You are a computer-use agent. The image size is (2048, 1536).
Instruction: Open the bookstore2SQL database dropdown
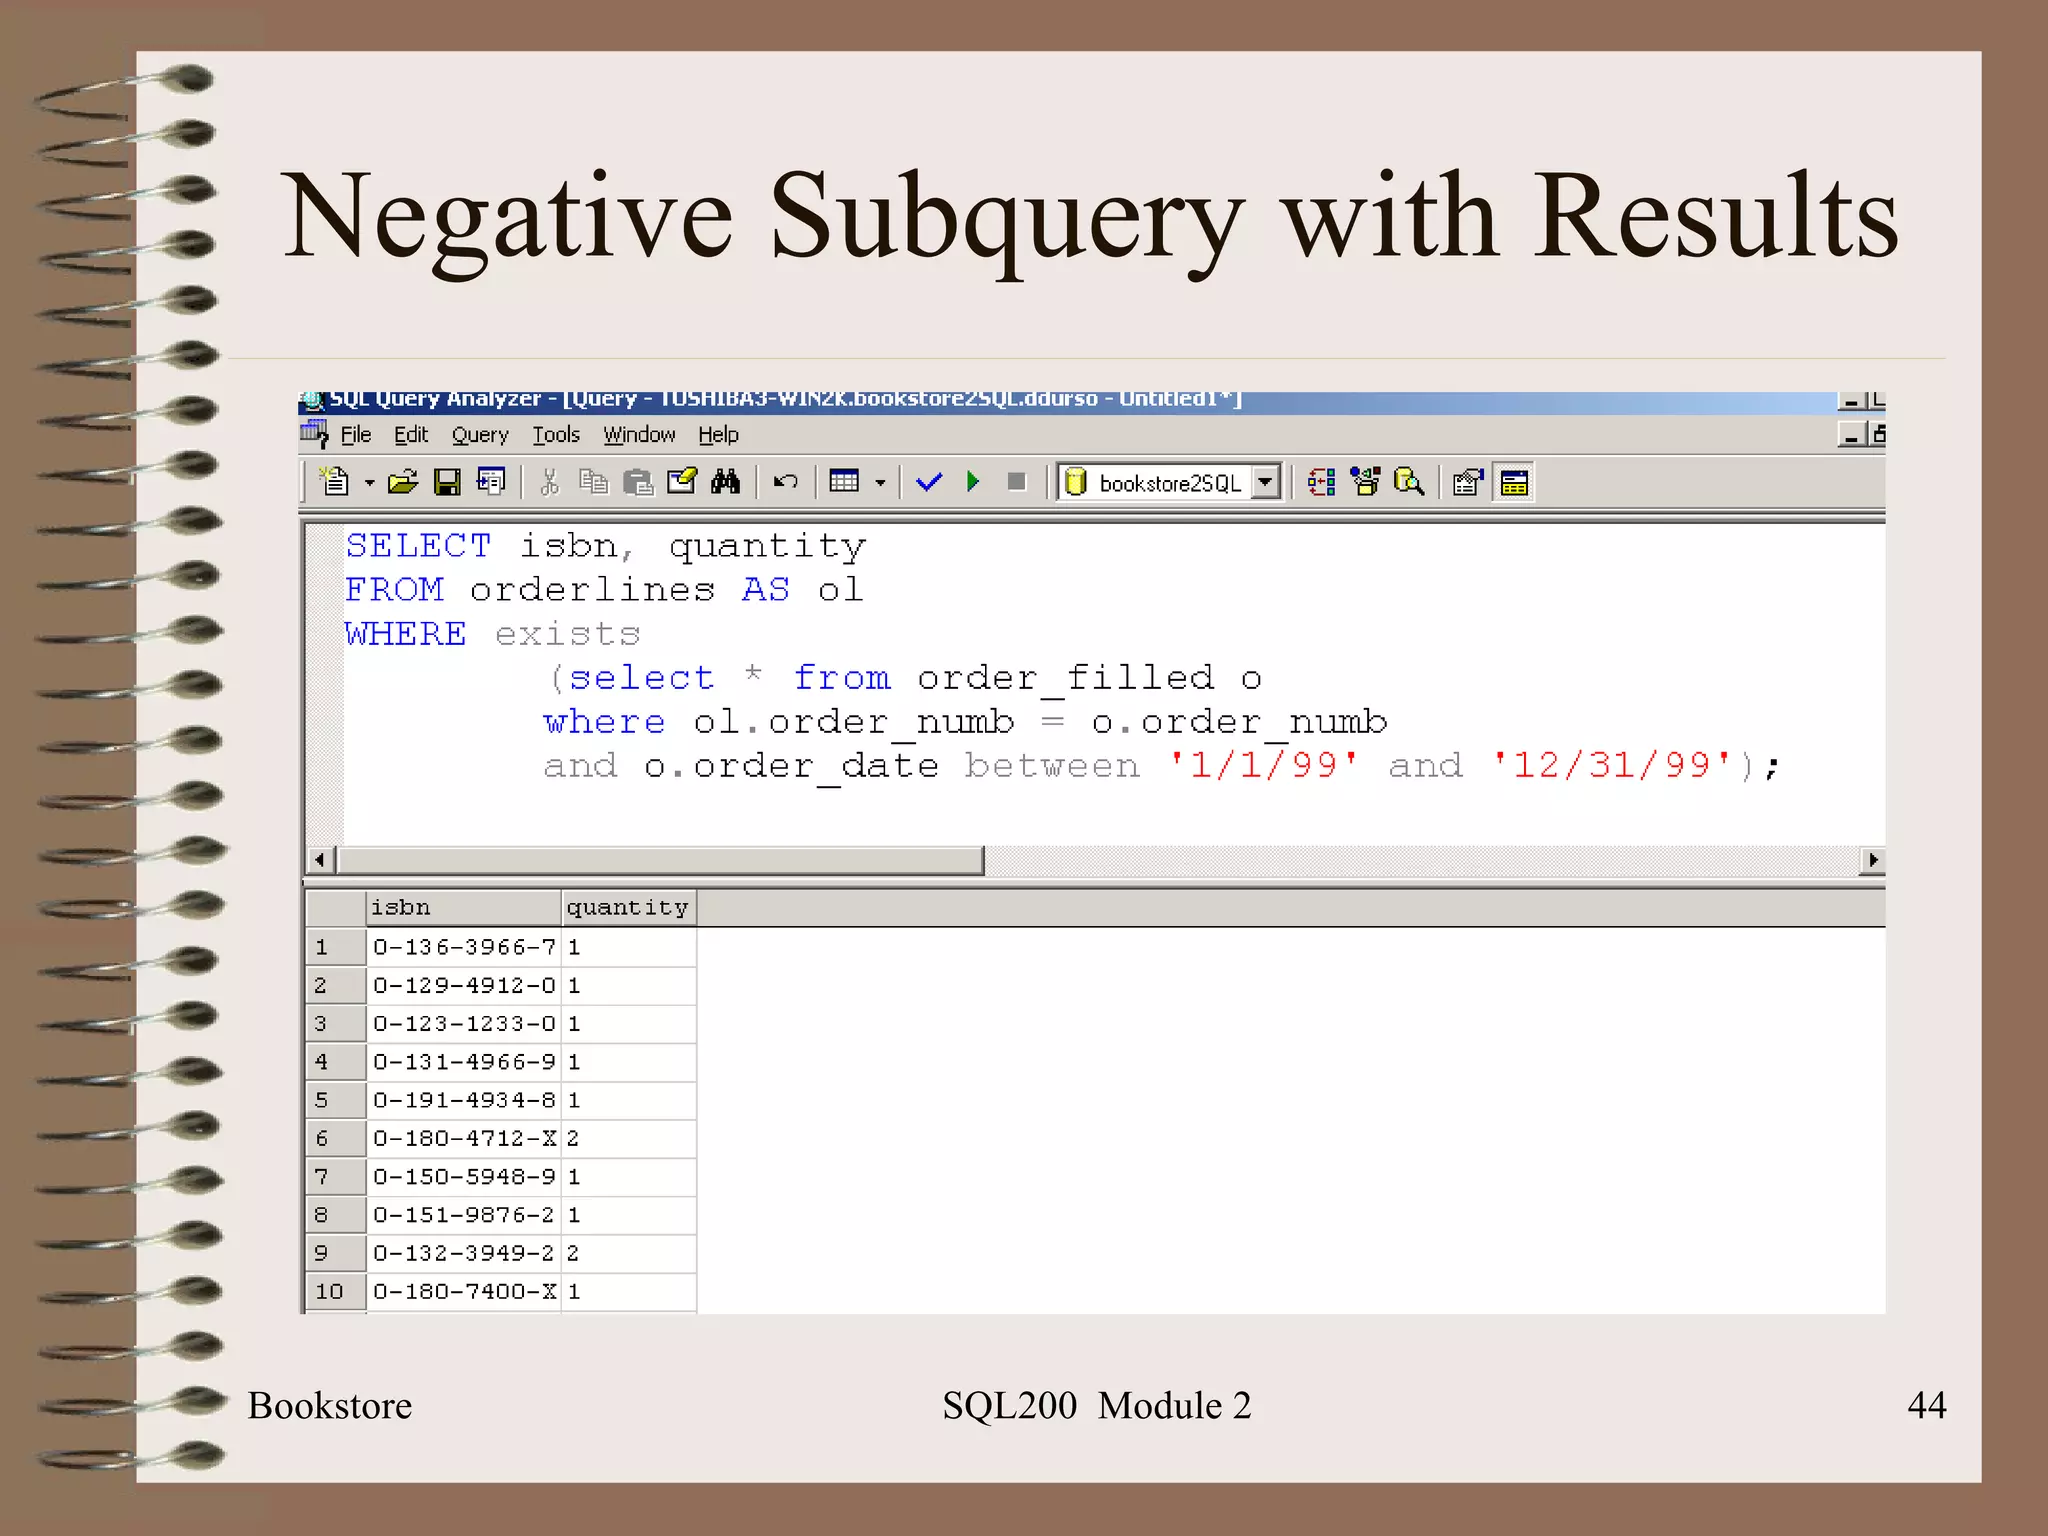point(1266,482)
